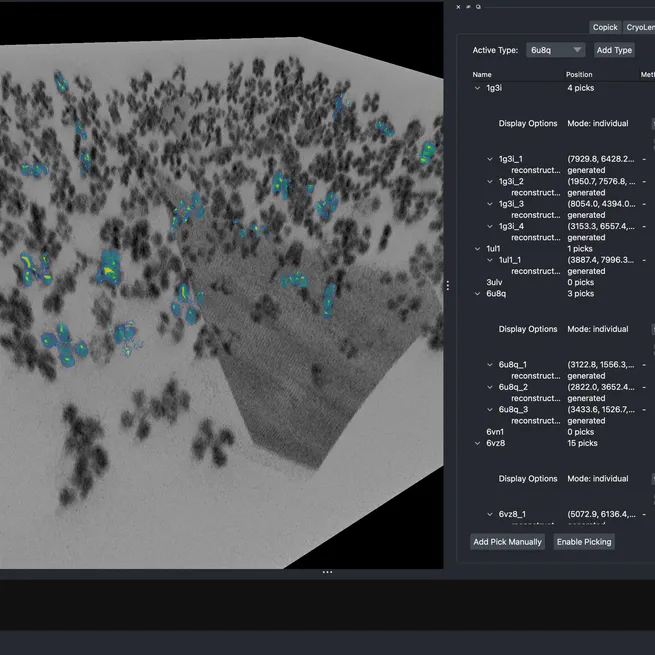Switch to the Copick tab
Image resolution: width=655 pixels, height=655 pixels.
tap(605, 27)
